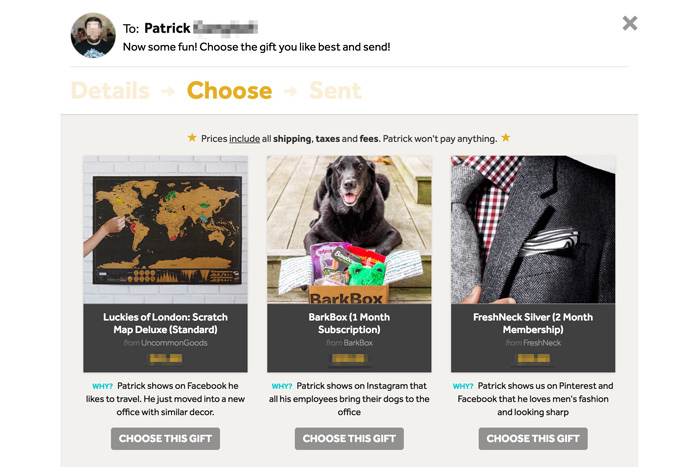The image size is (700, 467).
Task: Jump to the Sent step
Action: click(335, 91)
